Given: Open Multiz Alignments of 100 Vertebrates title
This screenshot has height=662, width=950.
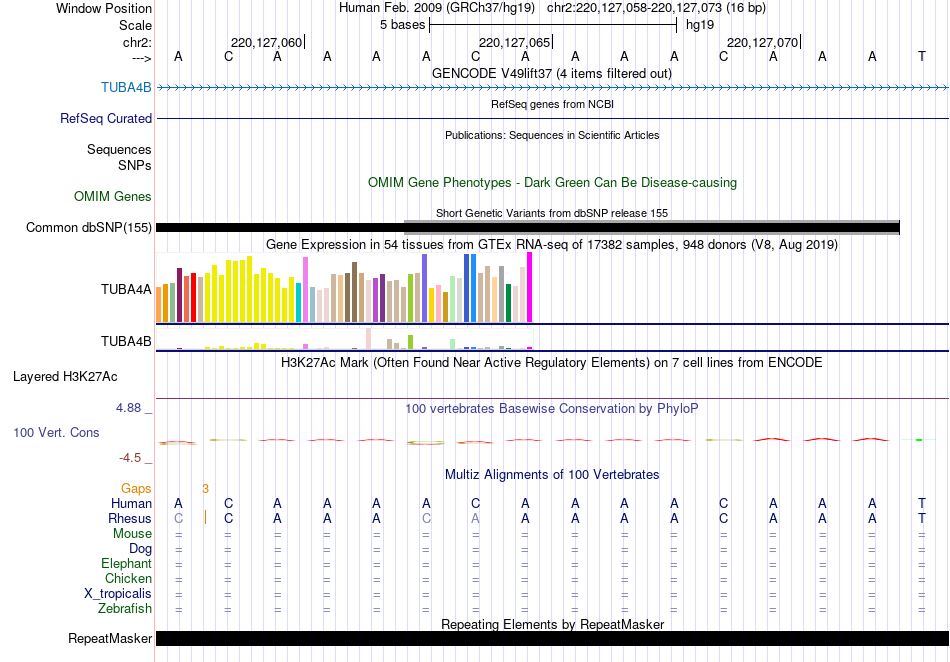Looking at the screenshot, I should point(552,474).
